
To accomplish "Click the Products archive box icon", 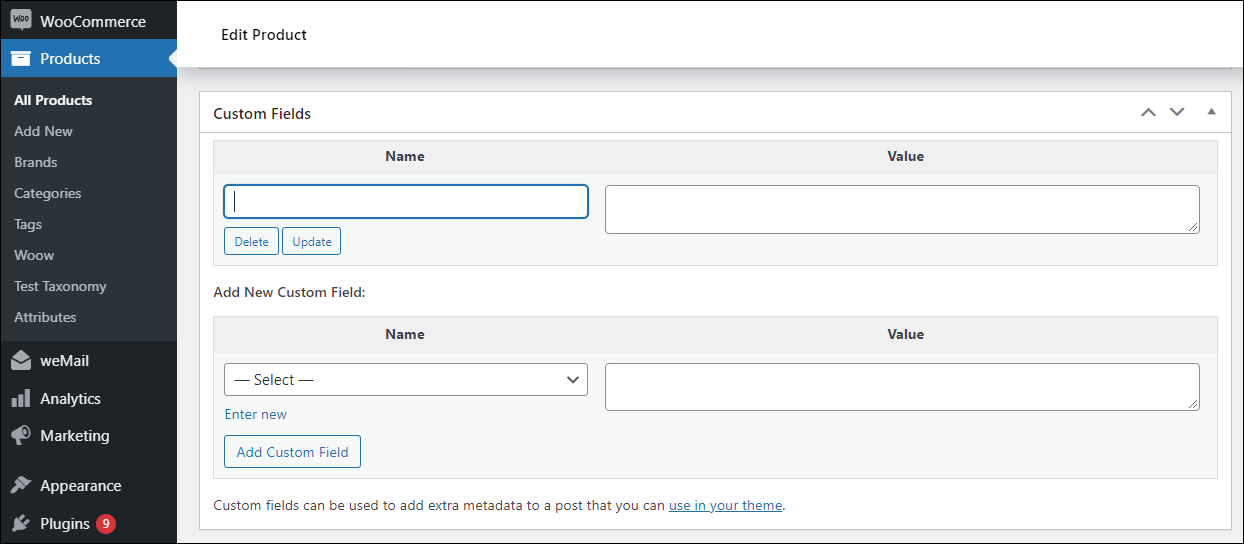I will click(x=21, y=59).
